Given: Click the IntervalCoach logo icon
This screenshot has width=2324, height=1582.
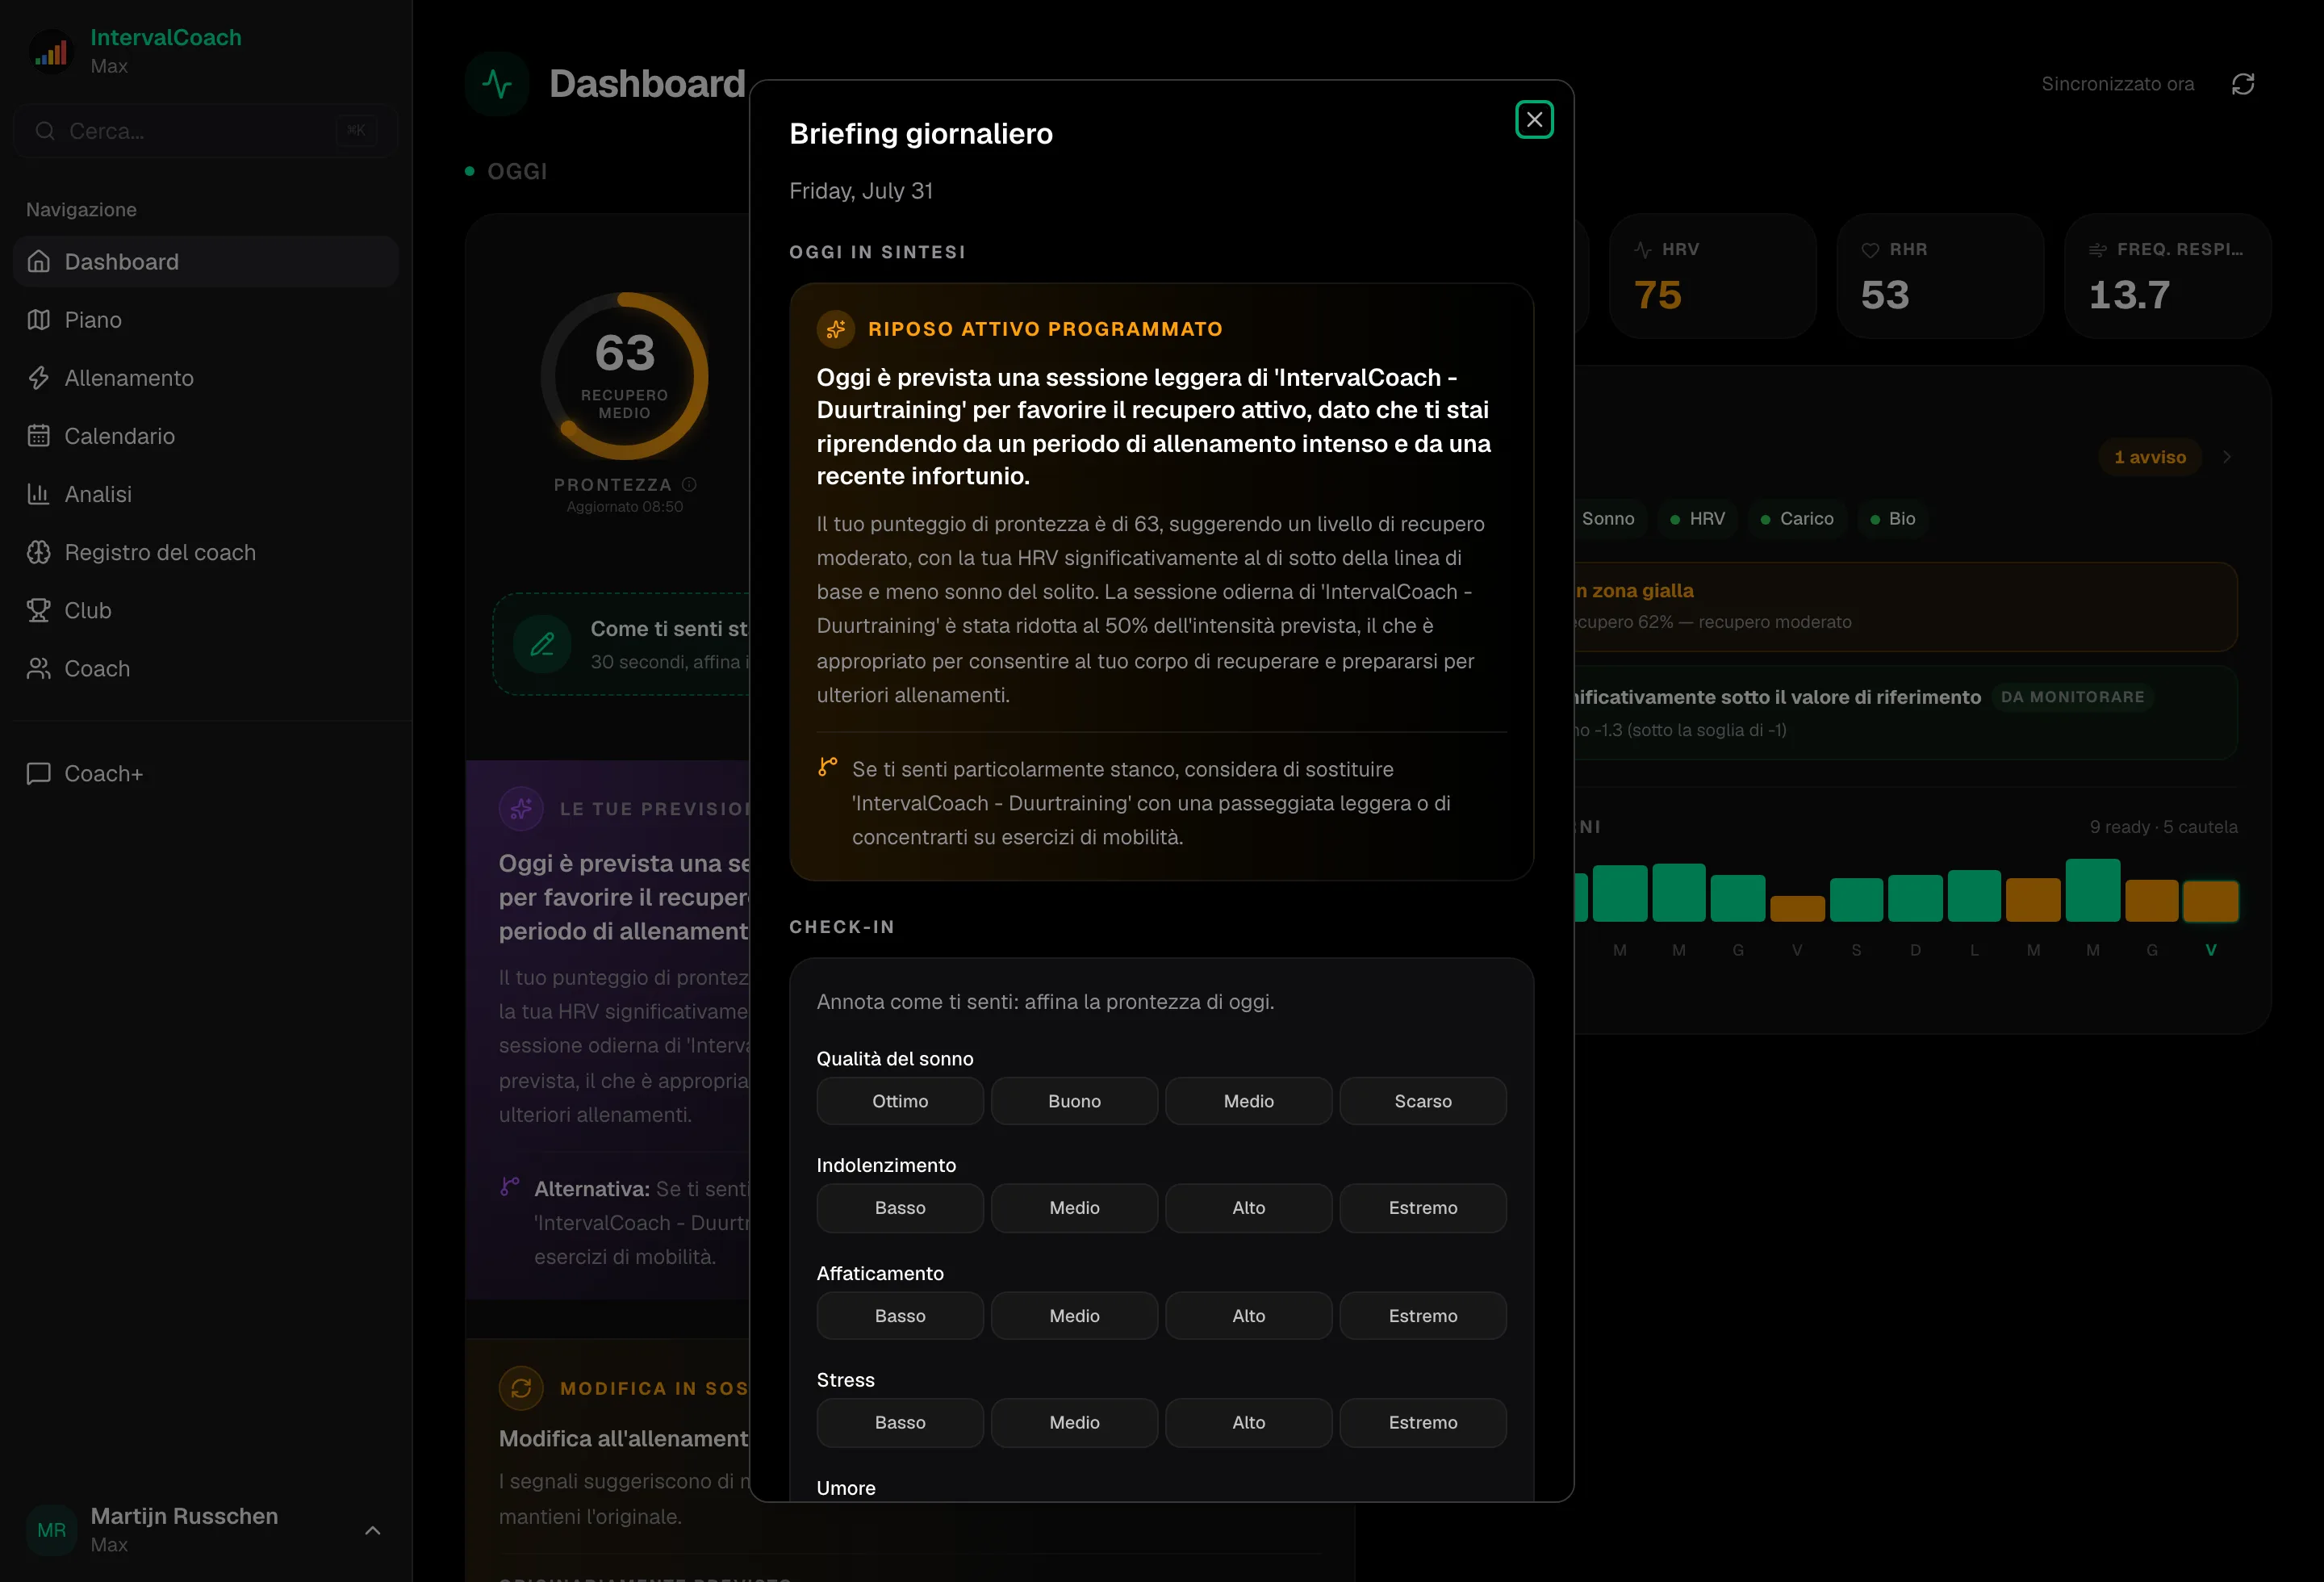Looking at the screenshot, I should 51,51.
